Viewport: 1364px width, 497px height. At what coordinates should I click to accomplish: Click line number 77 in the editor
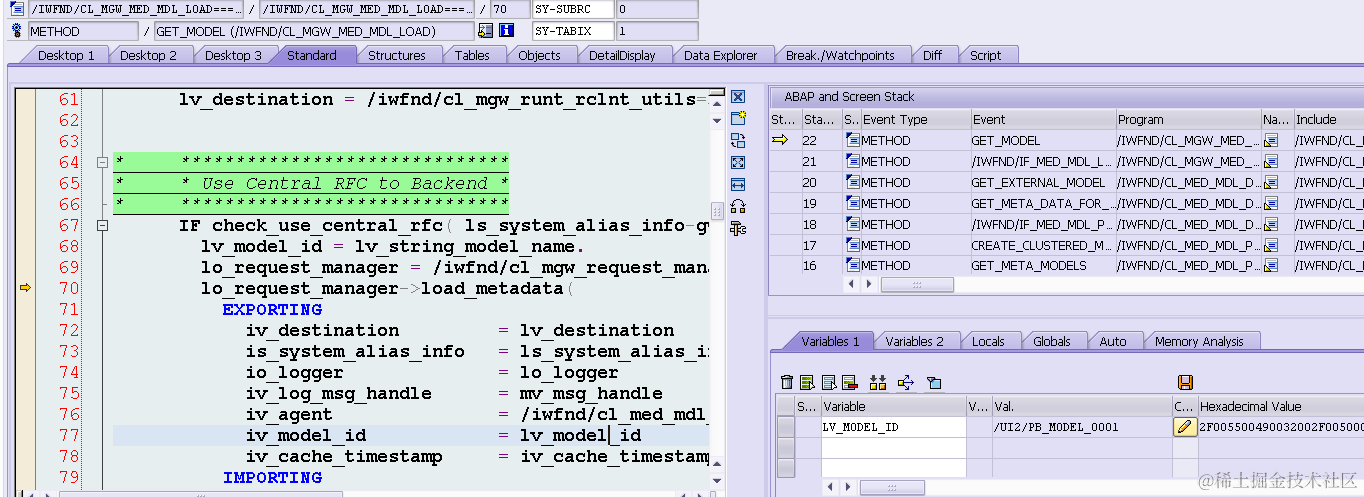[x=68, y=435]
